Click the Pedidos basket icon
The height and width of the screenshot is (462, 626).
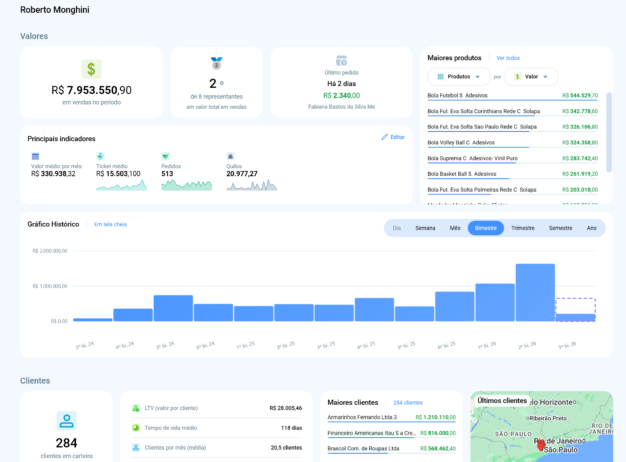[165, 156]
